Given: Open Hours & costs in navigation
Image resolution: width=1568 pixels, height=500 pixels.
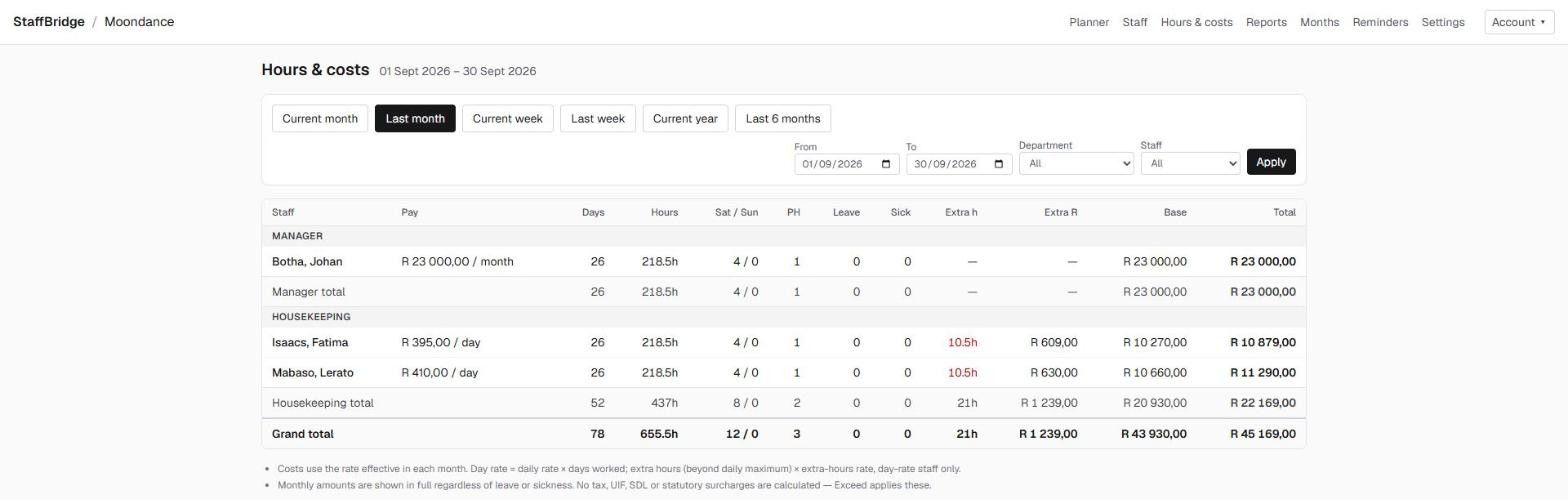Looking at the screenshot, I should pyautogui.click(x=1196, y=22).
